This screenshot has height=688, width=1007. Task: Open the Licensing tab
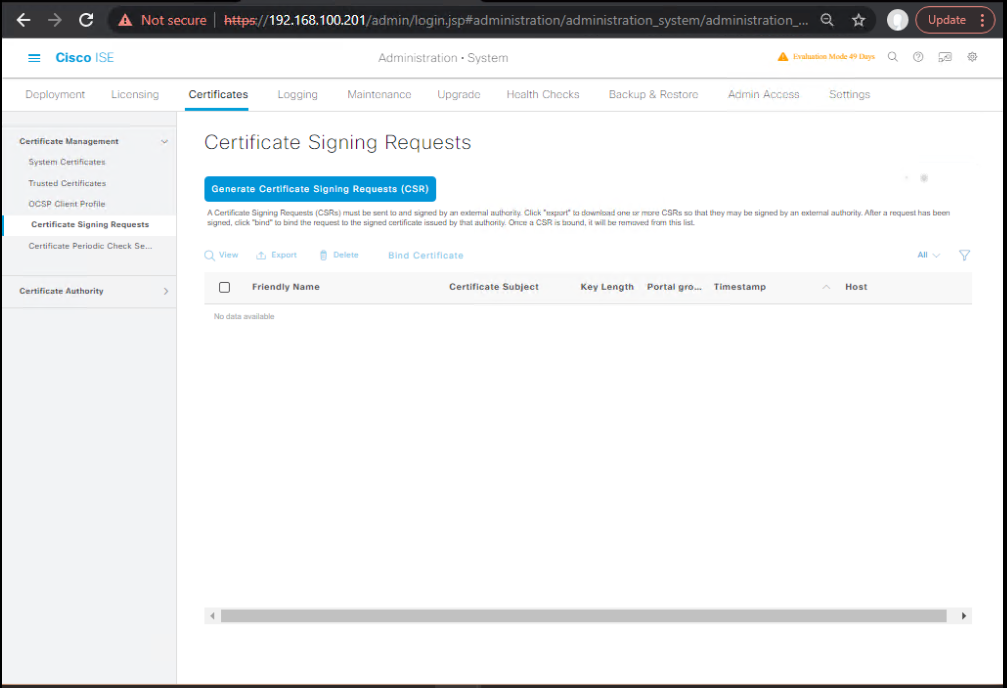135,94
